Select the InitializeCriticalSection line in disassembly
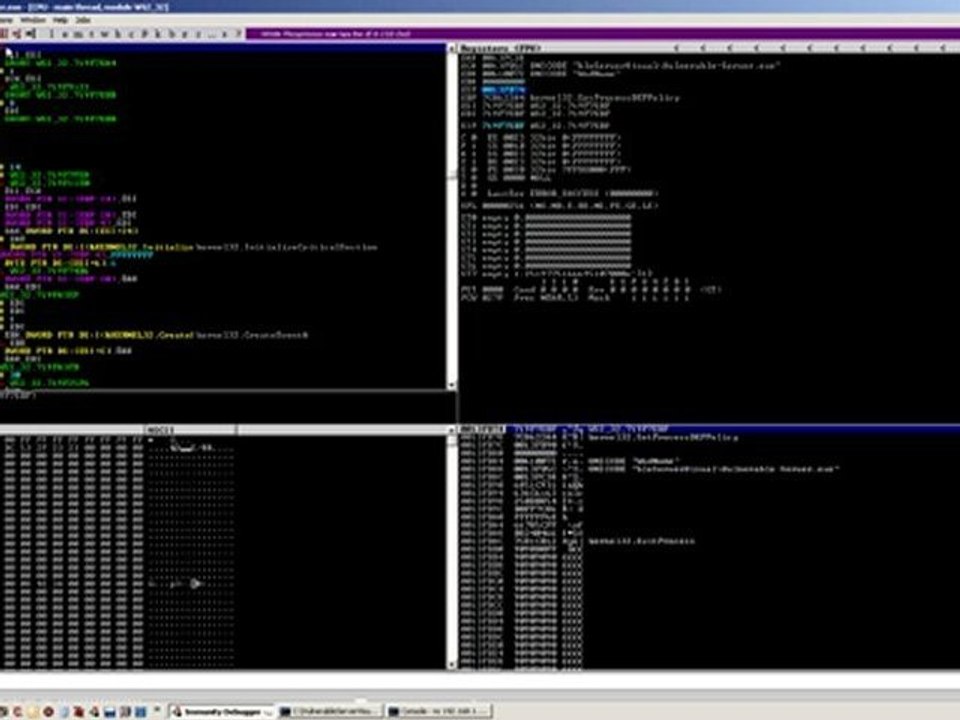The height and width of the screenshot is (720, 960). pyautogui.click(x=190, y=247)
